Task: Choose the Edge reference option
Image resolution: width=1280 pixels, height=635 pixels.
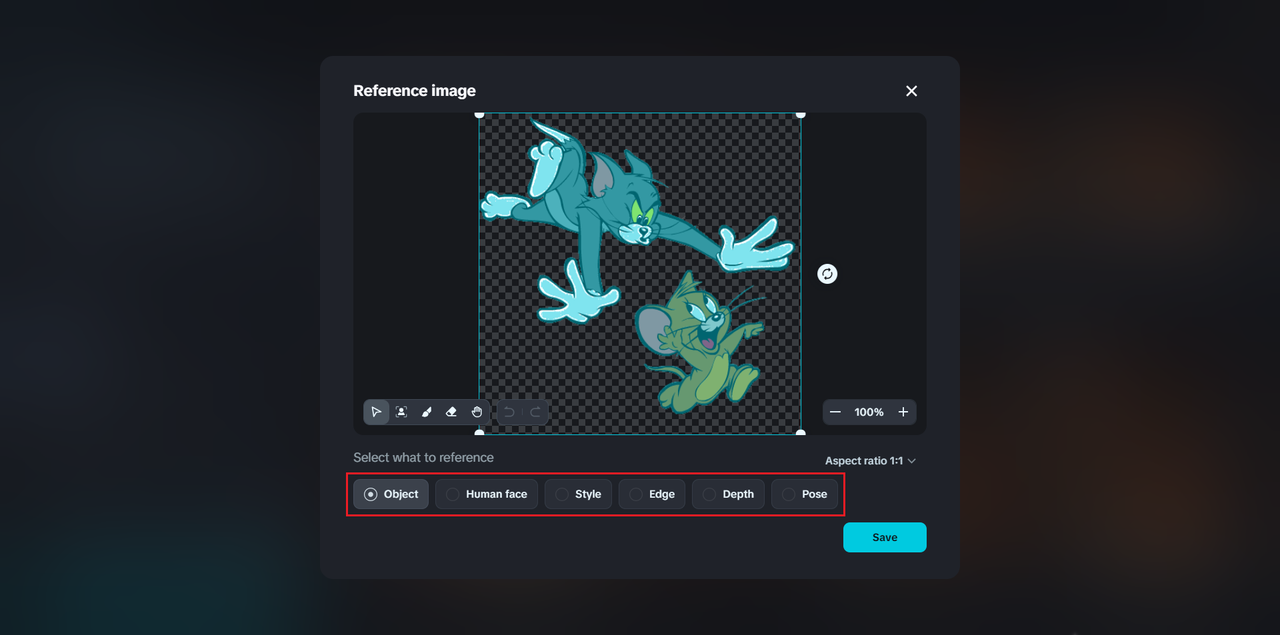Action: 652,494
